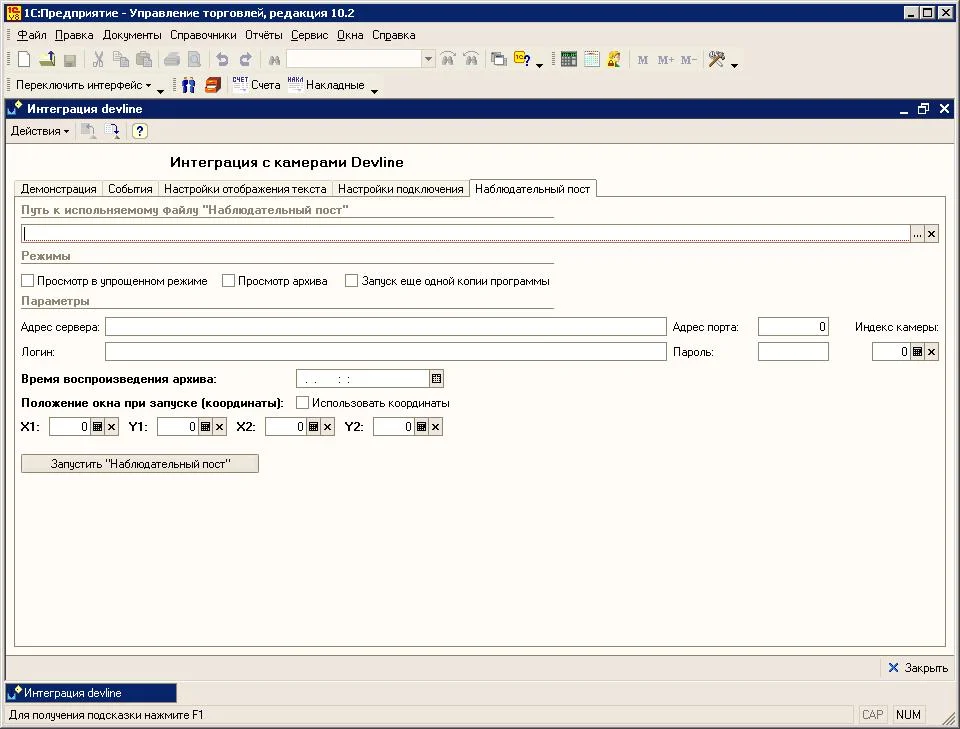Switch to События tab

(130, 189)
